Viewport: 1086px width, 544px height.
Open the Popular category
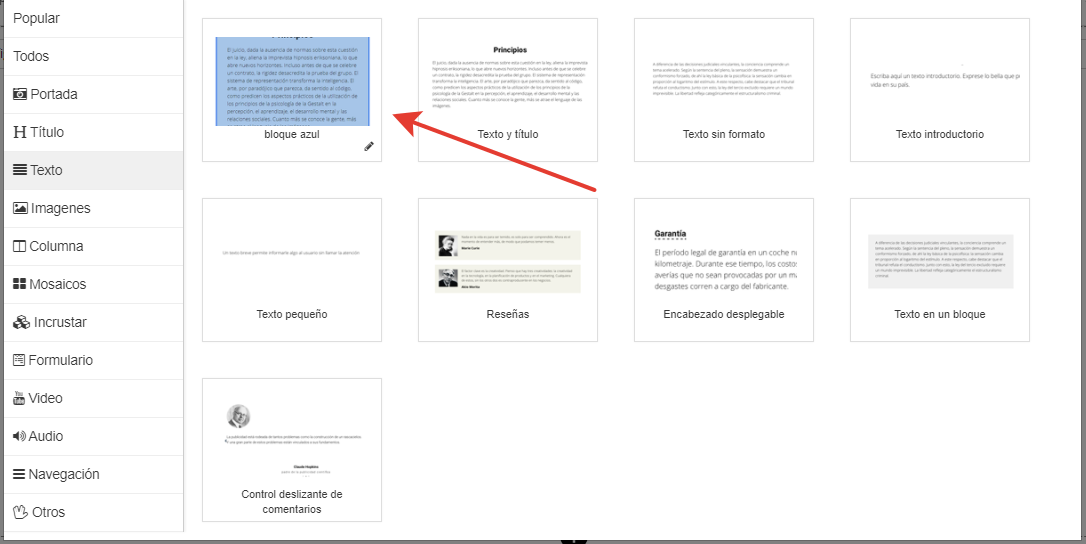(37, 19)
